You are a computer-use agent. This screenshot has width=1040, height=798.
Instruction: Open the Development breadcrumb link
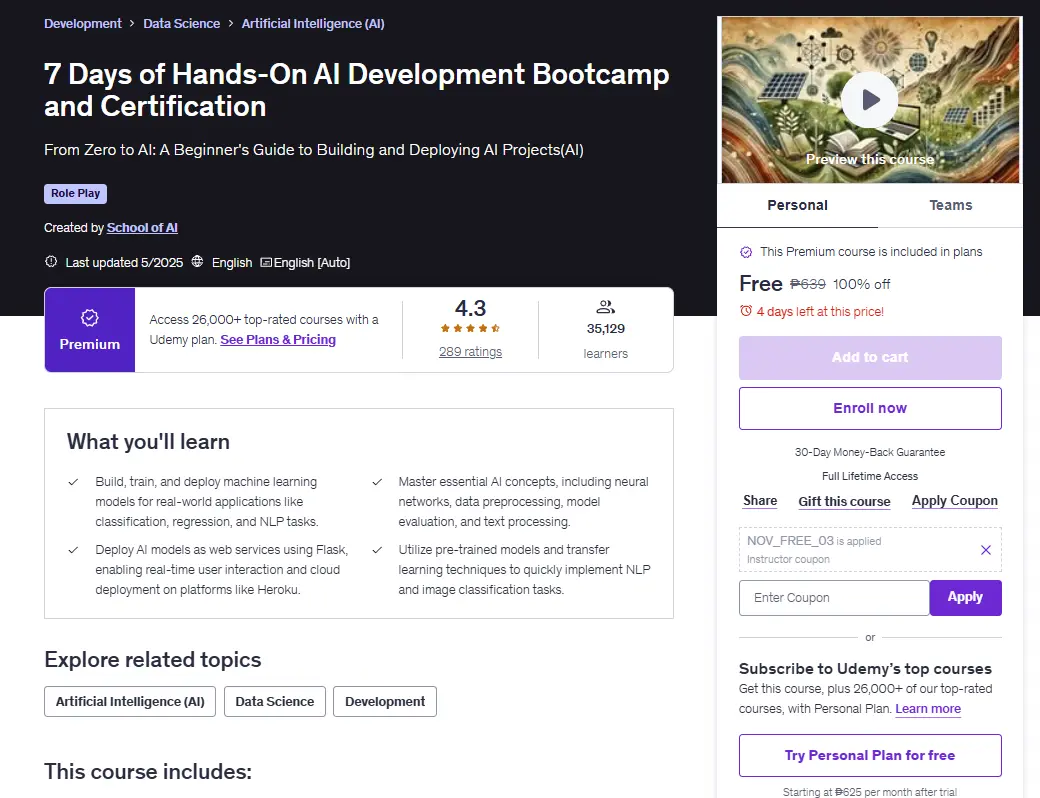coord(83,23)
